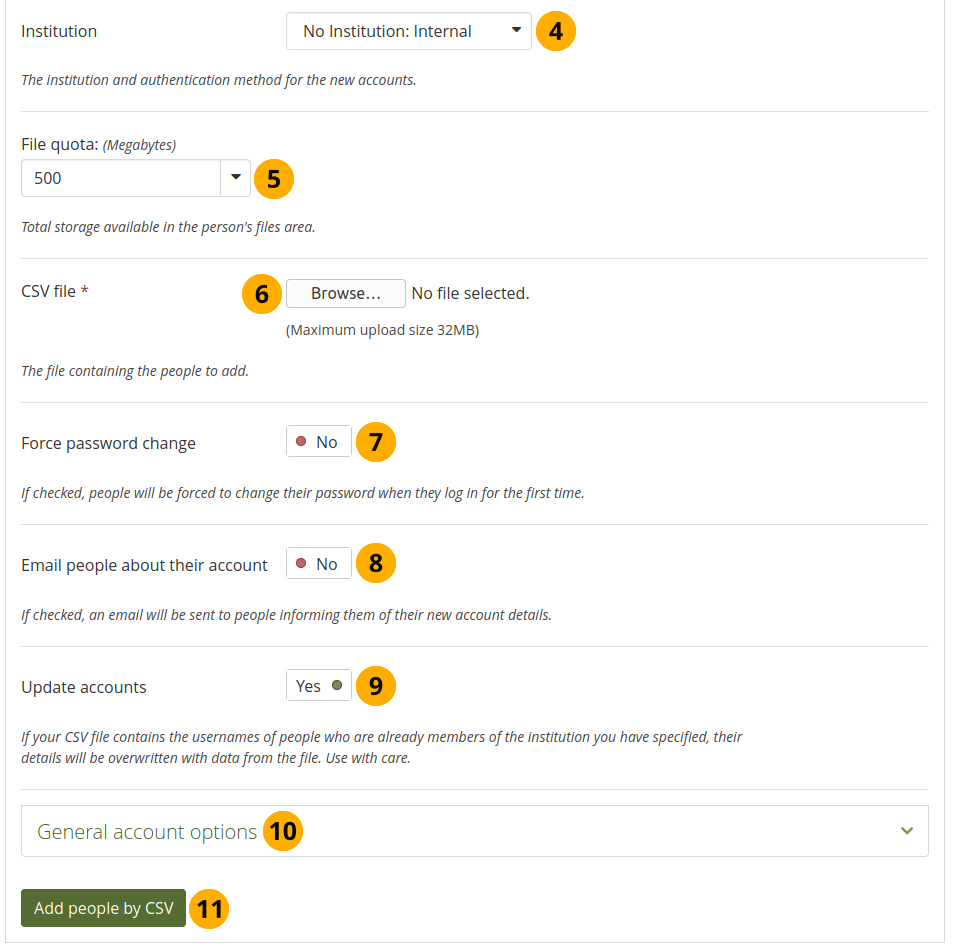Click the Browse… button for CSV file

click(x=346, y=293)
